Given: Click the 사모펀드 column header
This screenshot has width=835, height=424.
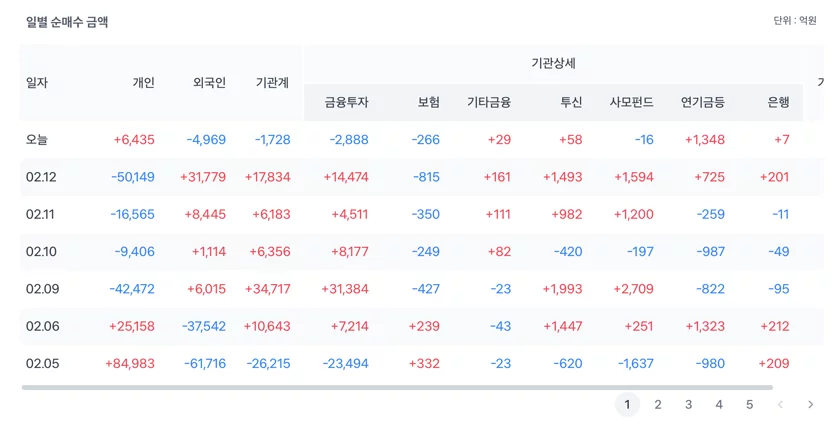Looking at the screenshot, I should tap(632, 102).
